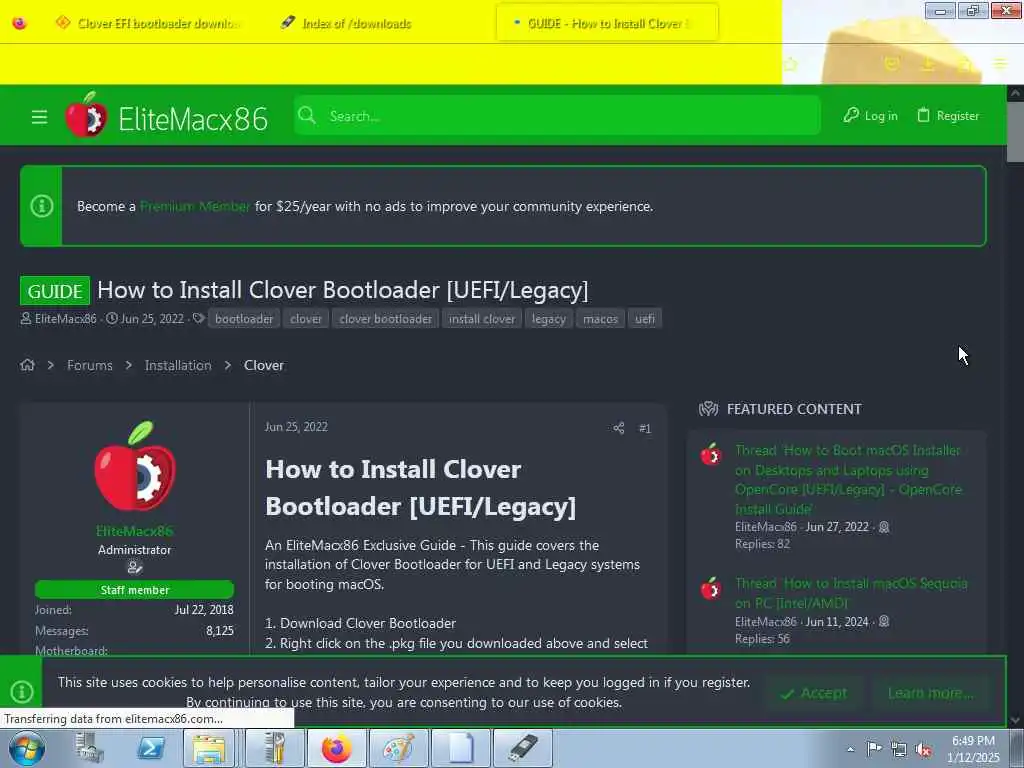Image resolution: width=1024 pixels, height=768 pixels.
Task: Open the Pocket toolbar icon
Action: tap(891, 63)
